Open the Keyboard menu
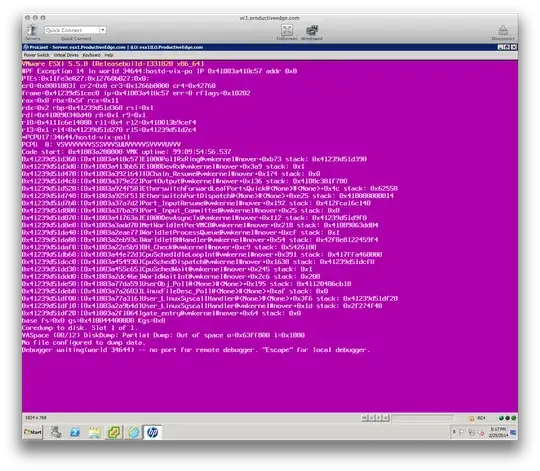 pyautogui.click(x=91, y=55)
